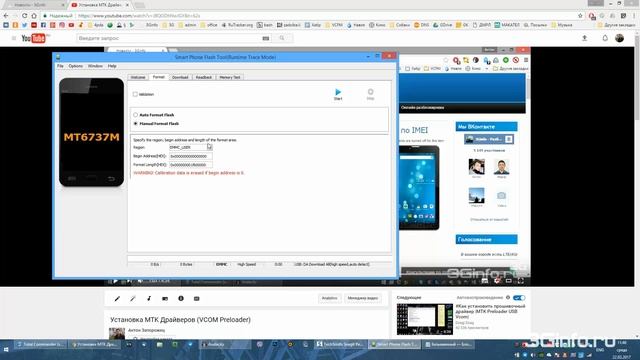Click the Facebook bookmark icon

(43, 25)
